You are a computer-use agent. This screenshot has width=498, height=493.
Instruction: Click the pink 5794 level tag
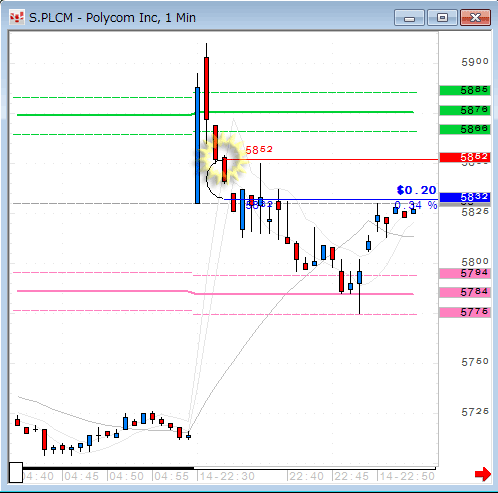[x=465, y=273]
